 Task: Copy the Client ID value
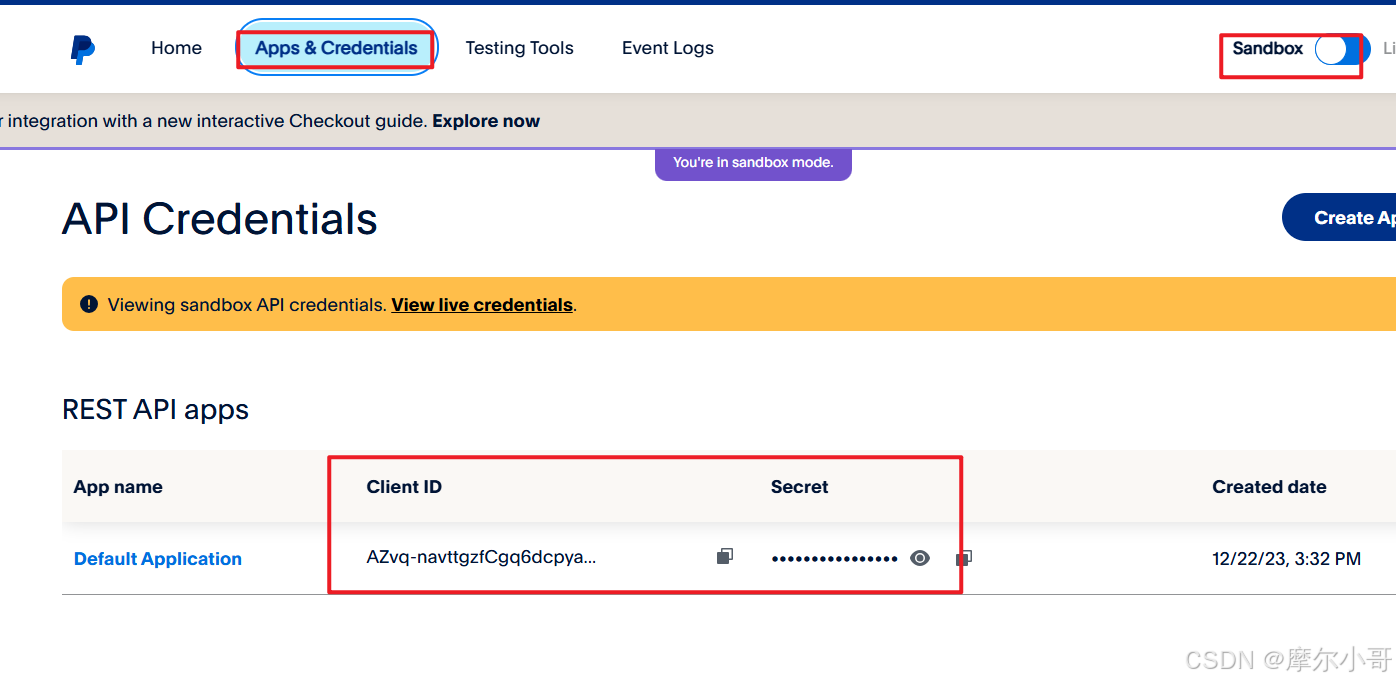point(725,556)
